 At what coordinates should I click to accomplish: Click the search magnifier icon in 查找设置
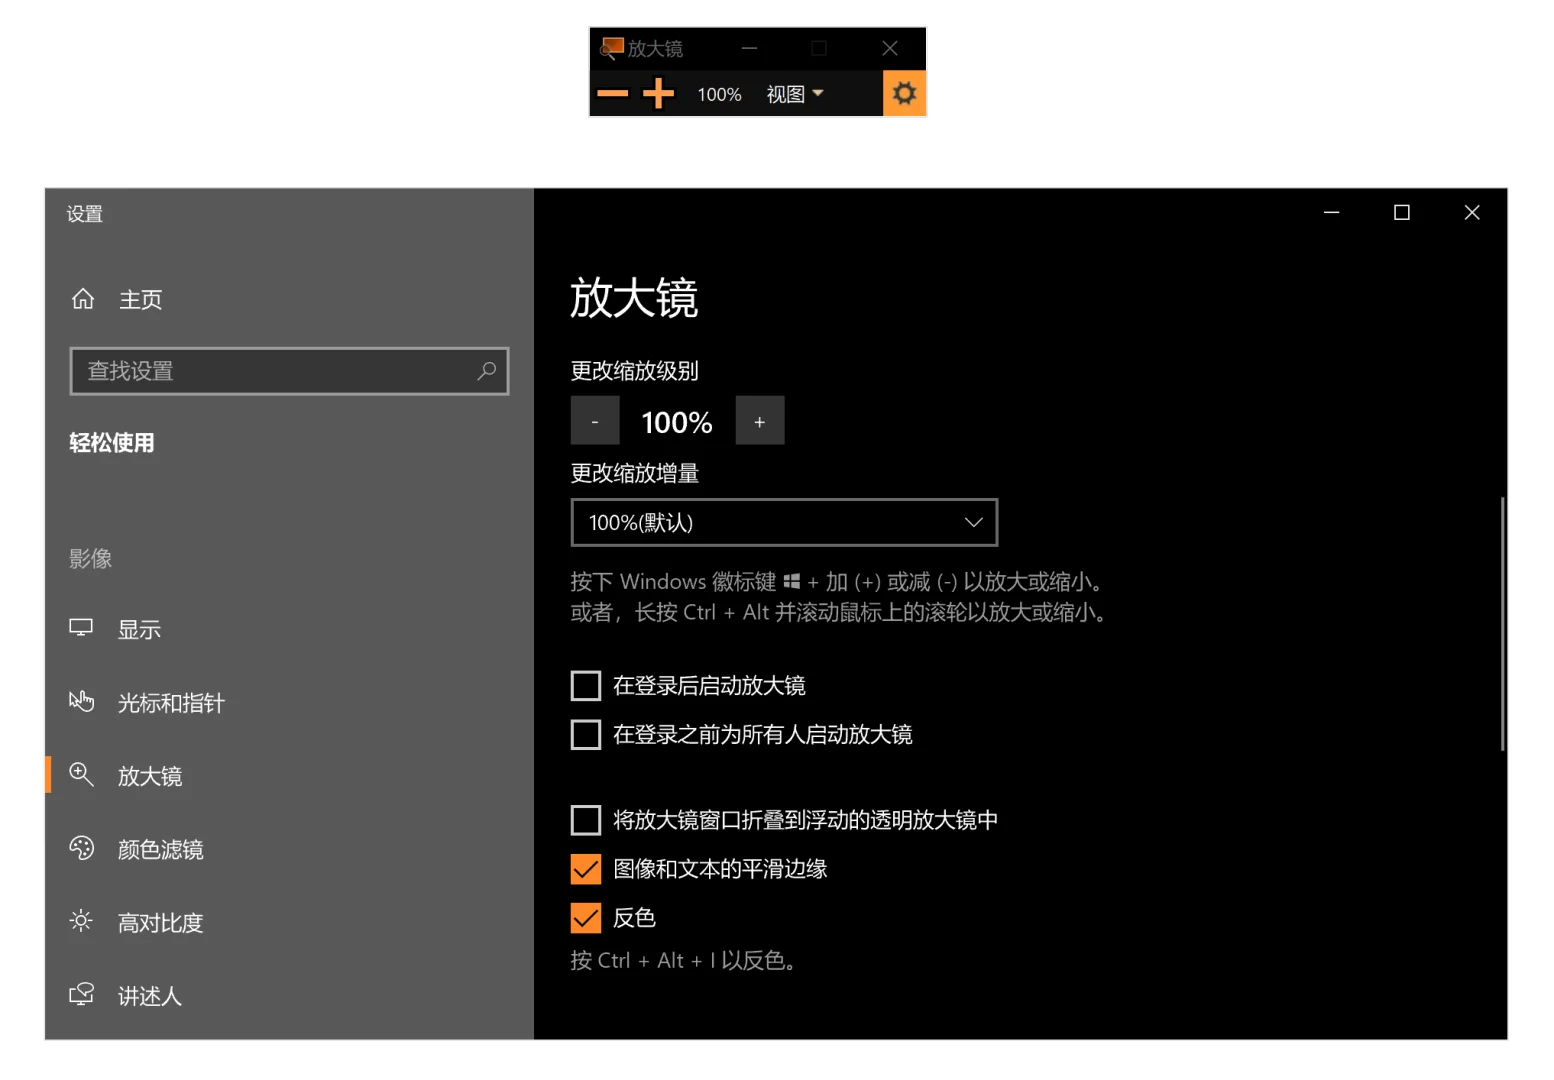tap(487, 371)
